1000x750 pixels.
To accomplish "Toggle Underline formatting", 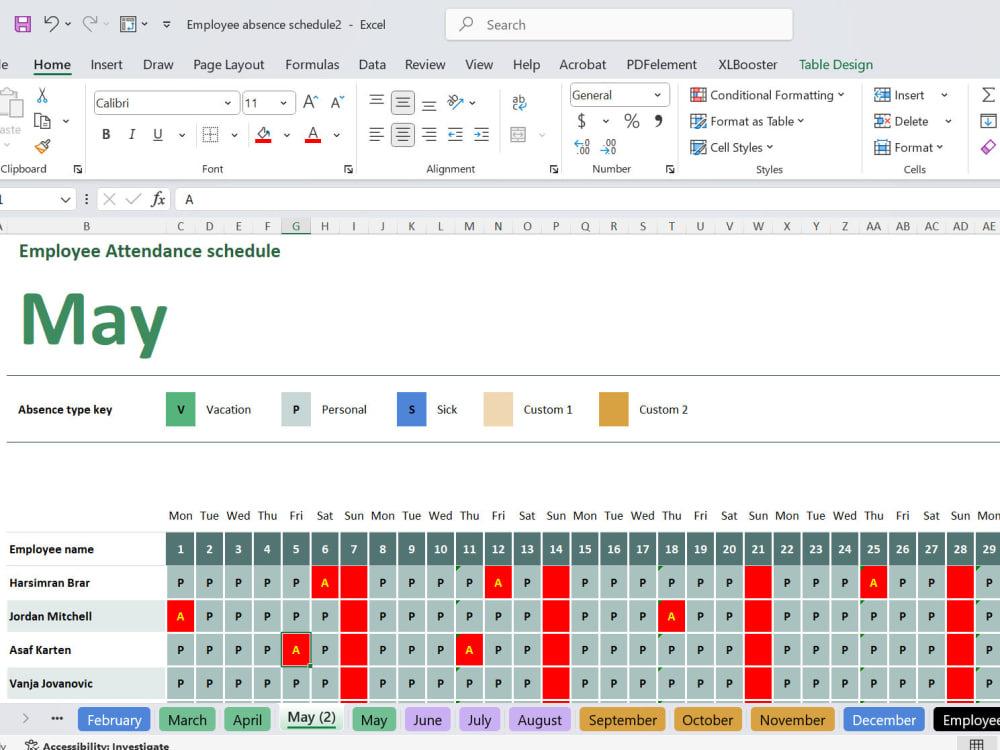I will point(158,135).
